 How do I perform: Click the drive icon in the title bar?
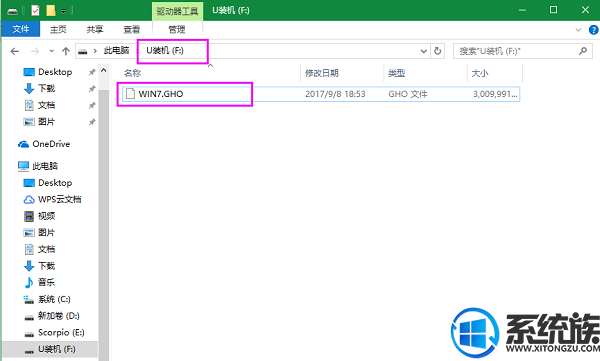(x=12, y=11)
